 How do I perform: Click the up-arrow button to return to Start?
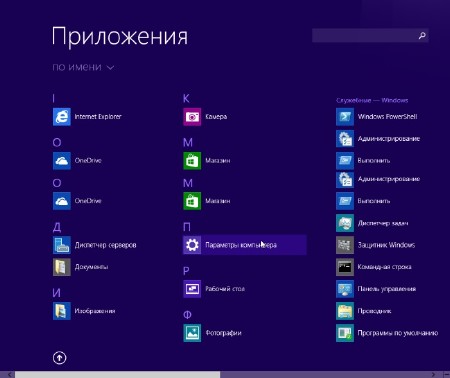pyautogui.click(x=59, y=358)
